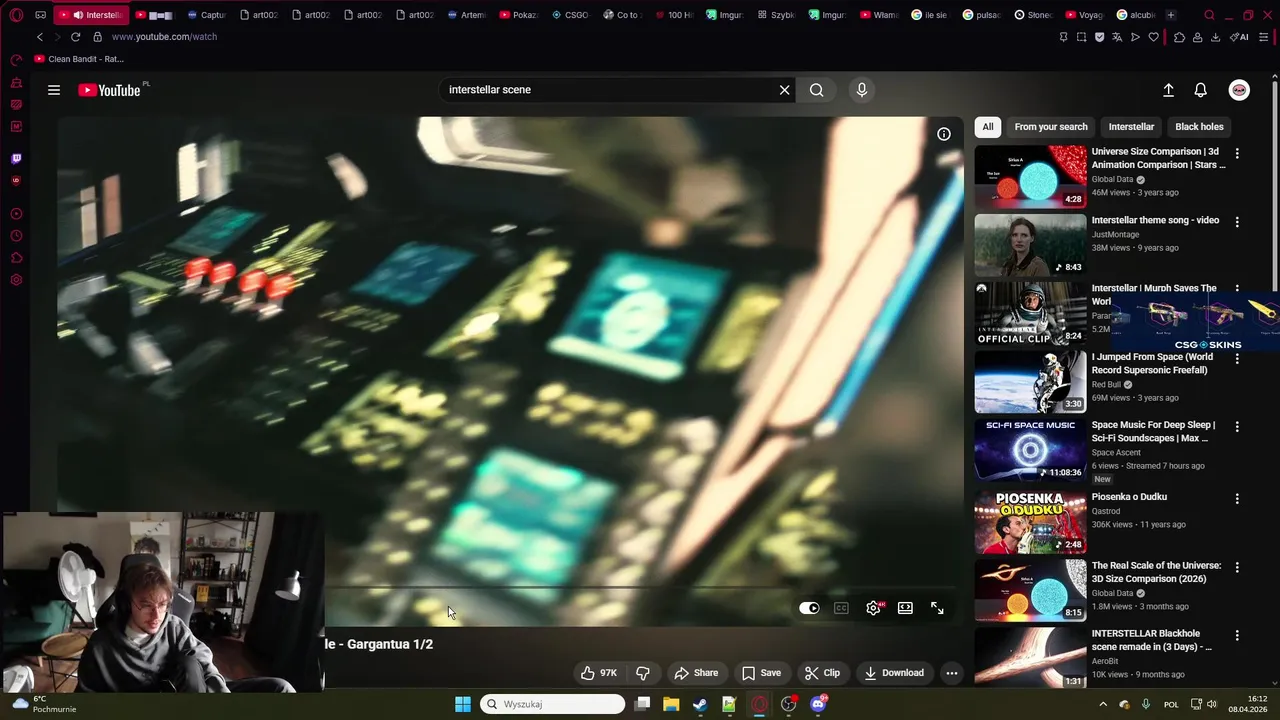Open Steam from the taskbar
This screenshot has height=720, width=1280.
[x=700, y=704]
